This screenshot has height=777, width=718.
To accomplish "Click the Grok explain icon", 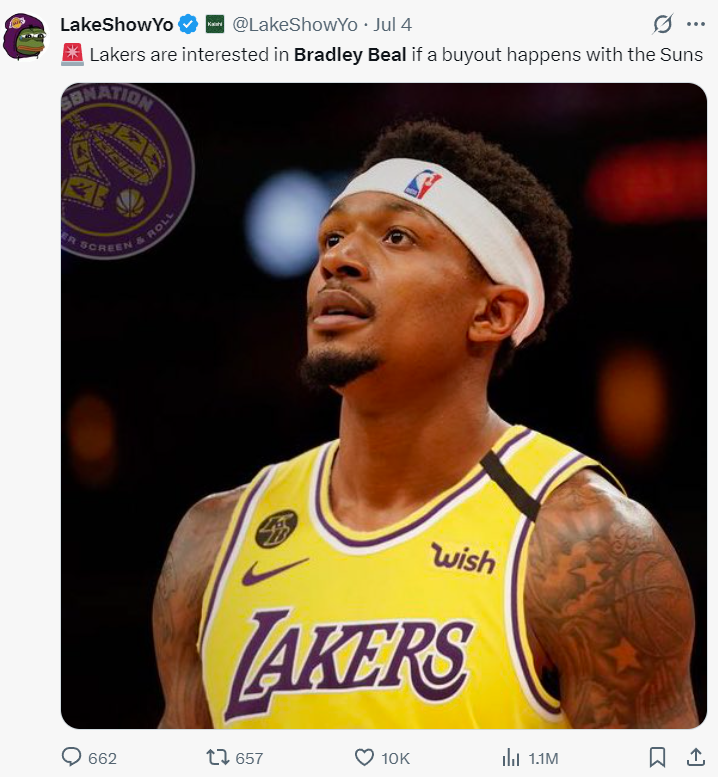I will coord(663,24).
